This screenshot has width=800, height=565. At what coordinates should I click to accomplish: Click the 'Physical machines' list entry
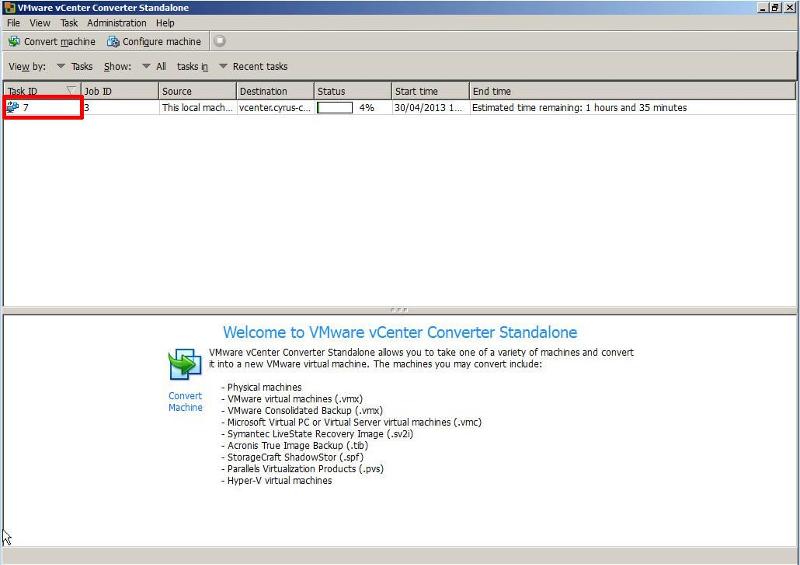[x=264, y=387]
